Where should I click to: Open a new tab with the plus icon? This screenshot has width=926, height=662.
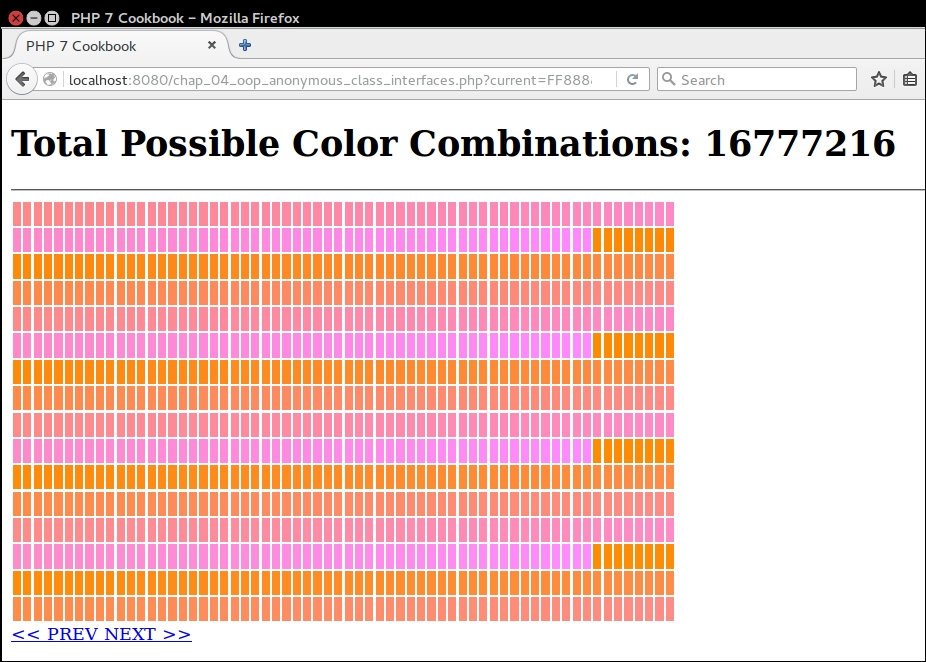pos(244,45)
